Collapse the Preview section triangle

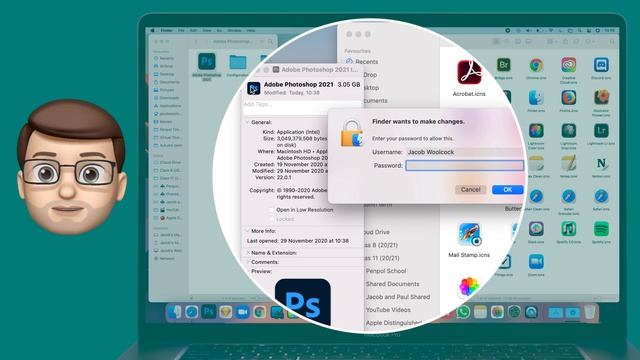[247, 271]
